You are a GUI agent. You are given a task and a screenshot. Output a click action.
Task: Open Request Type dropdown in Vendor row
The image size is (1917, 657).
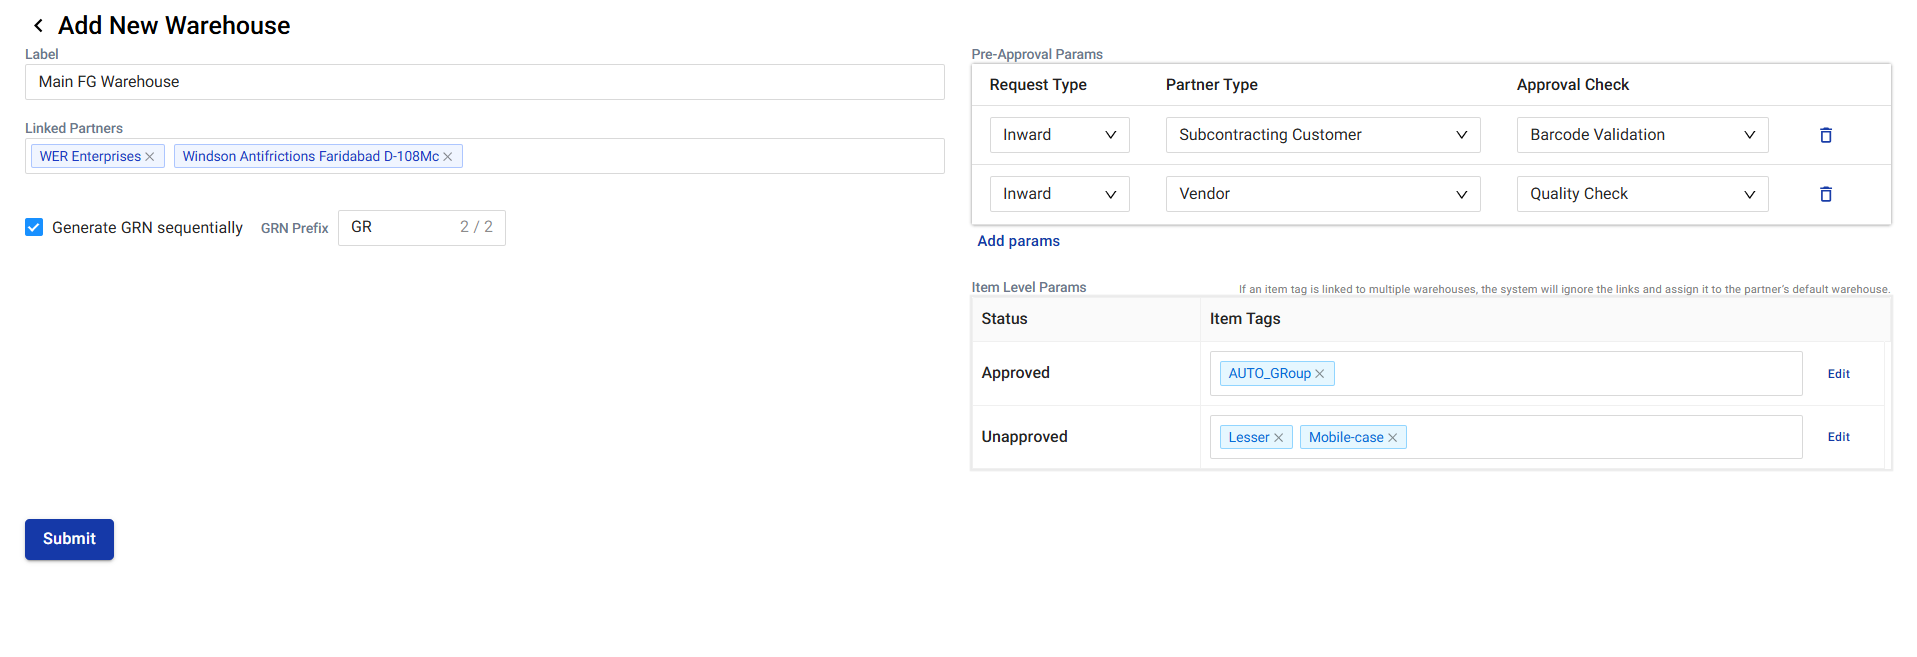pos(1059,194)
